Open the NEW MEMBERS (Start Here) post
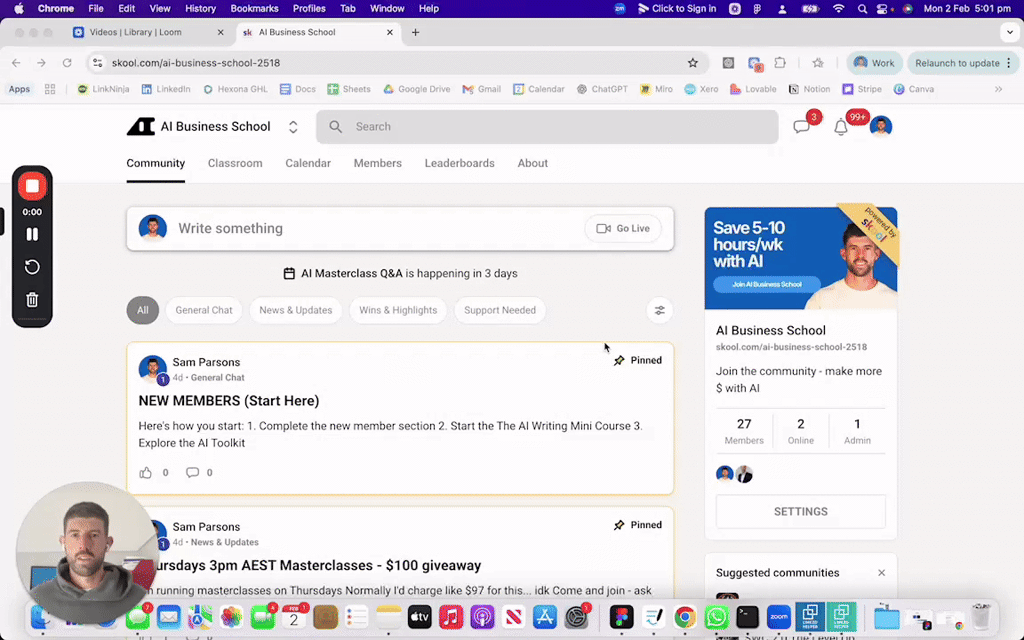Screen dimensions: 1024x640 click(229, 400)
